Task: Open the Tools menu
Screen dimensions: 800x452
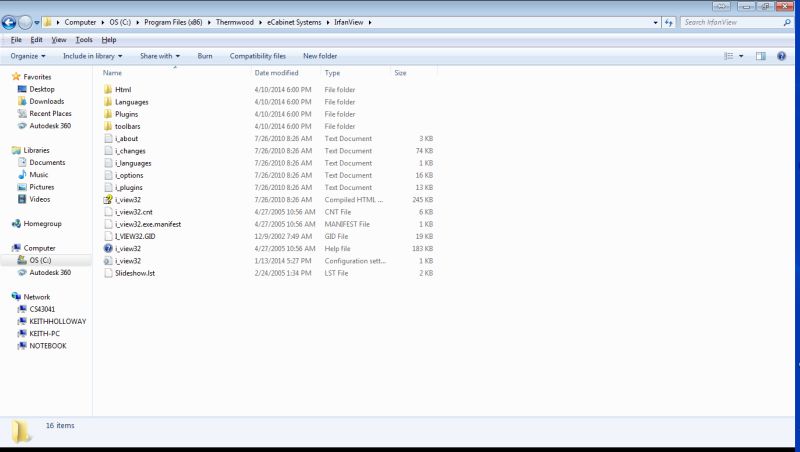Action: (x=84, y=40)
